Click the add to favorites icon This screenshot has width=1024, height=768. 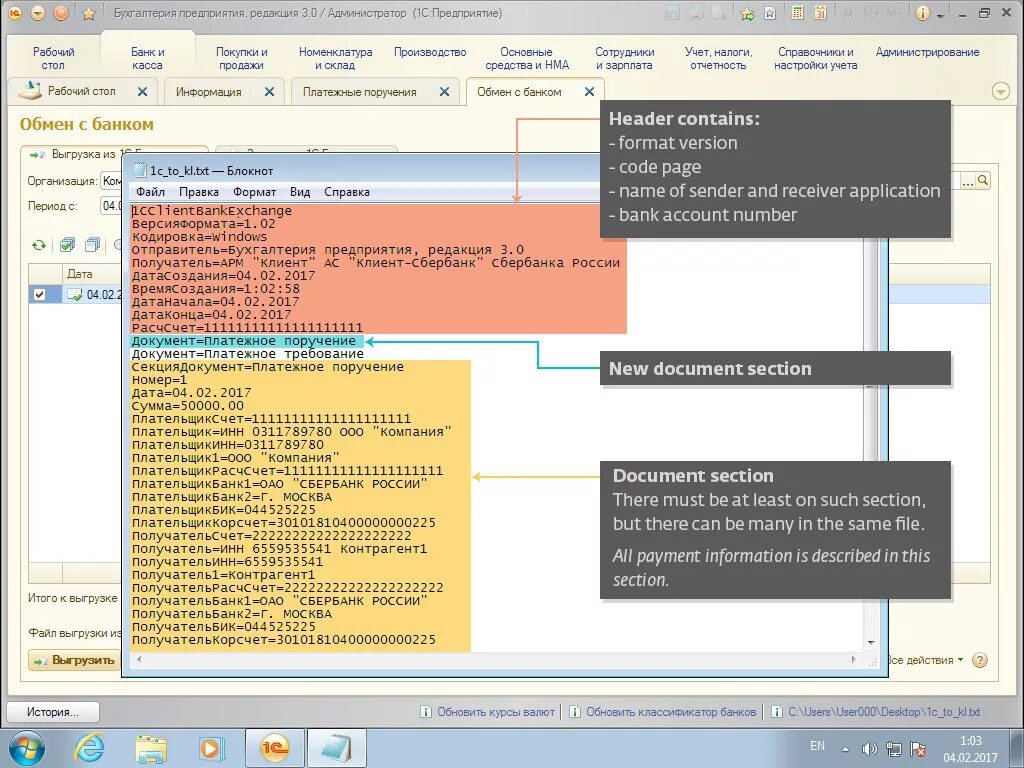(747, 14)
